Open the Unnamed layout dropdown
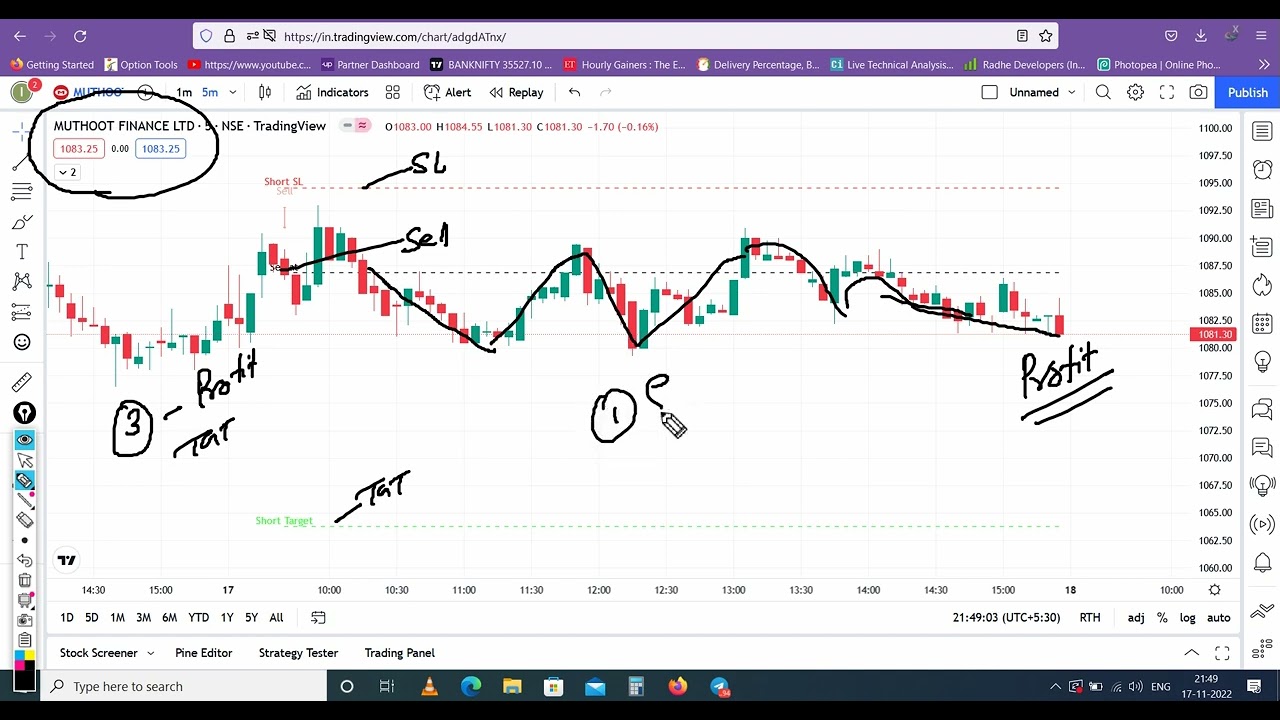Image resolution: width=1280 pixels, height=720 pixels. click(1042, 92)
